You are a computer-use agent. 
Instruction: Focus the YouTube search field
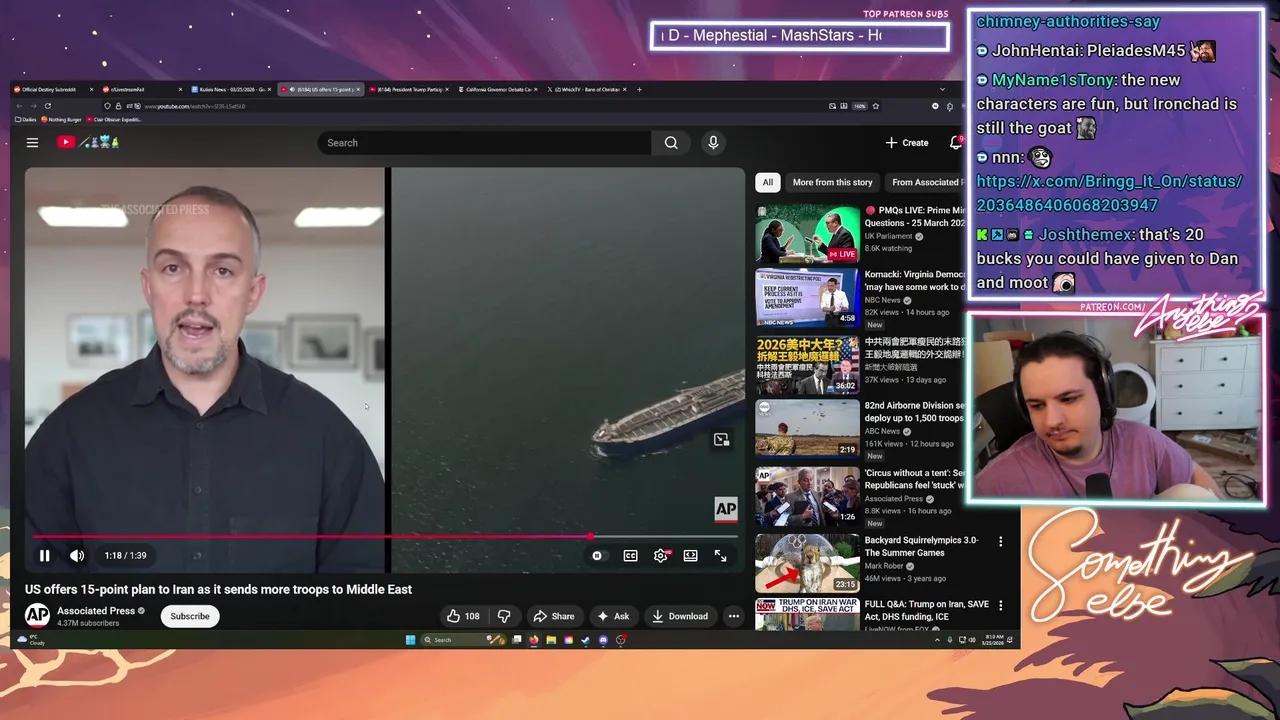[x=484, y=143]
